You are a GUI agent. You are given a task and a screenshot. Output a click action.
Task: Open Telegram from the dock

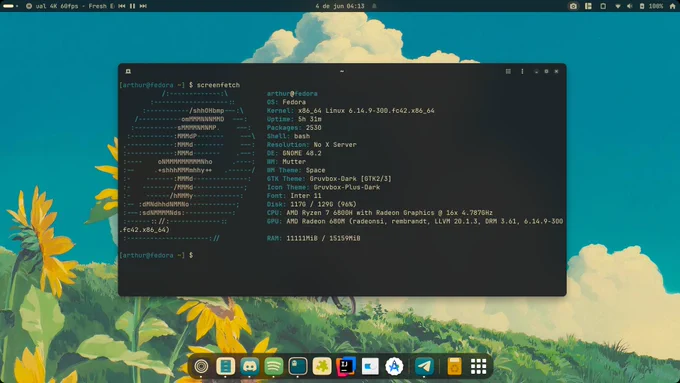click(x=424, y=367)
